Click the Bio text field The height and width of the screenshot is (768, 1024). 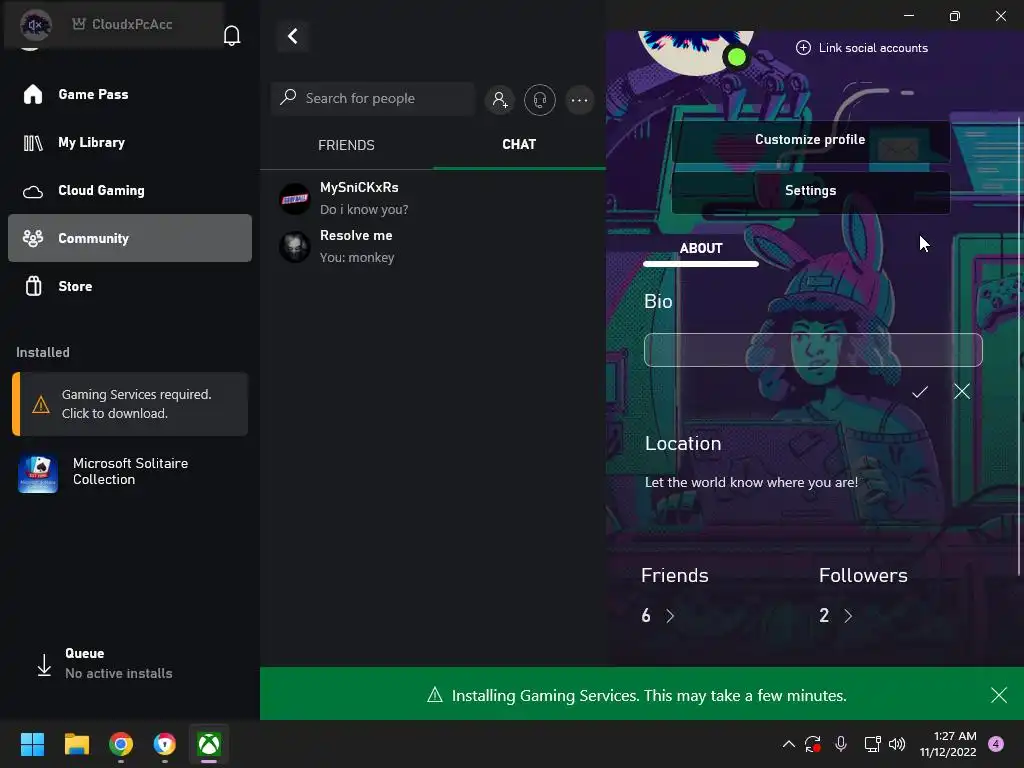click(813, 350)
